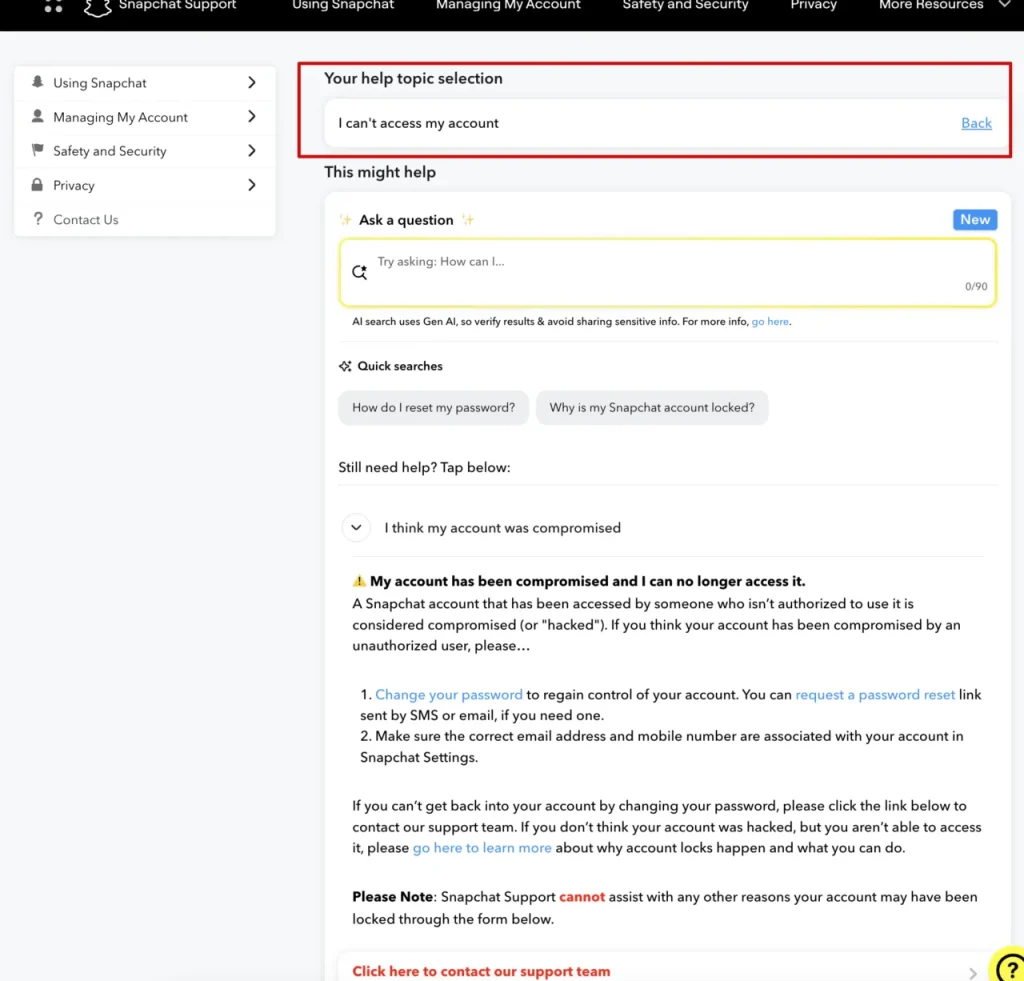Open Managing My Account in top navigation

pyautogui.click(x=508, y=5)
